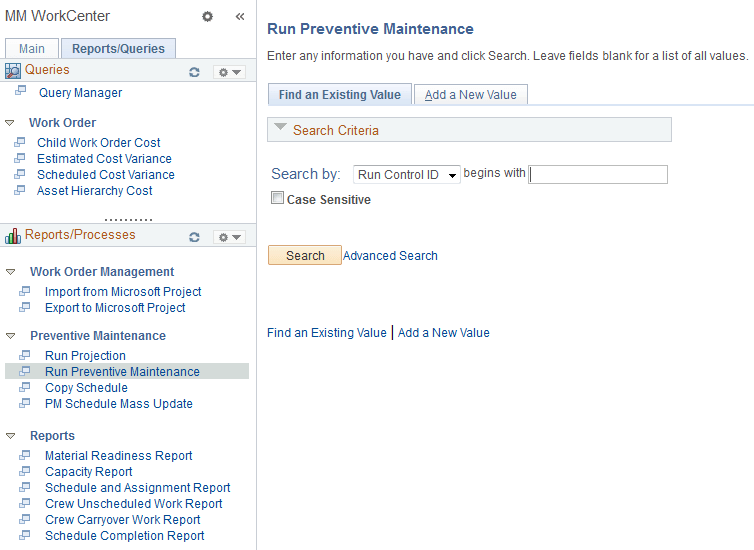Screen dimensions: 754x550
Task: Click the icon beside Run Preventive Maintenance
Action: pyautogui.click(x=25, y=371)
